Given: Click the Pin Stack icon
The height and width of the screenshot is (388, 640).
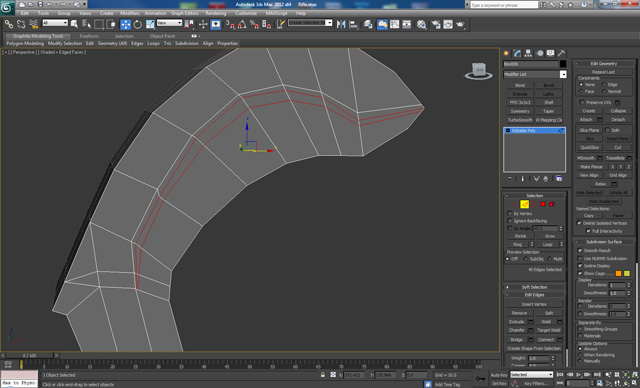Looking at the screenshot, I should 509,179.
